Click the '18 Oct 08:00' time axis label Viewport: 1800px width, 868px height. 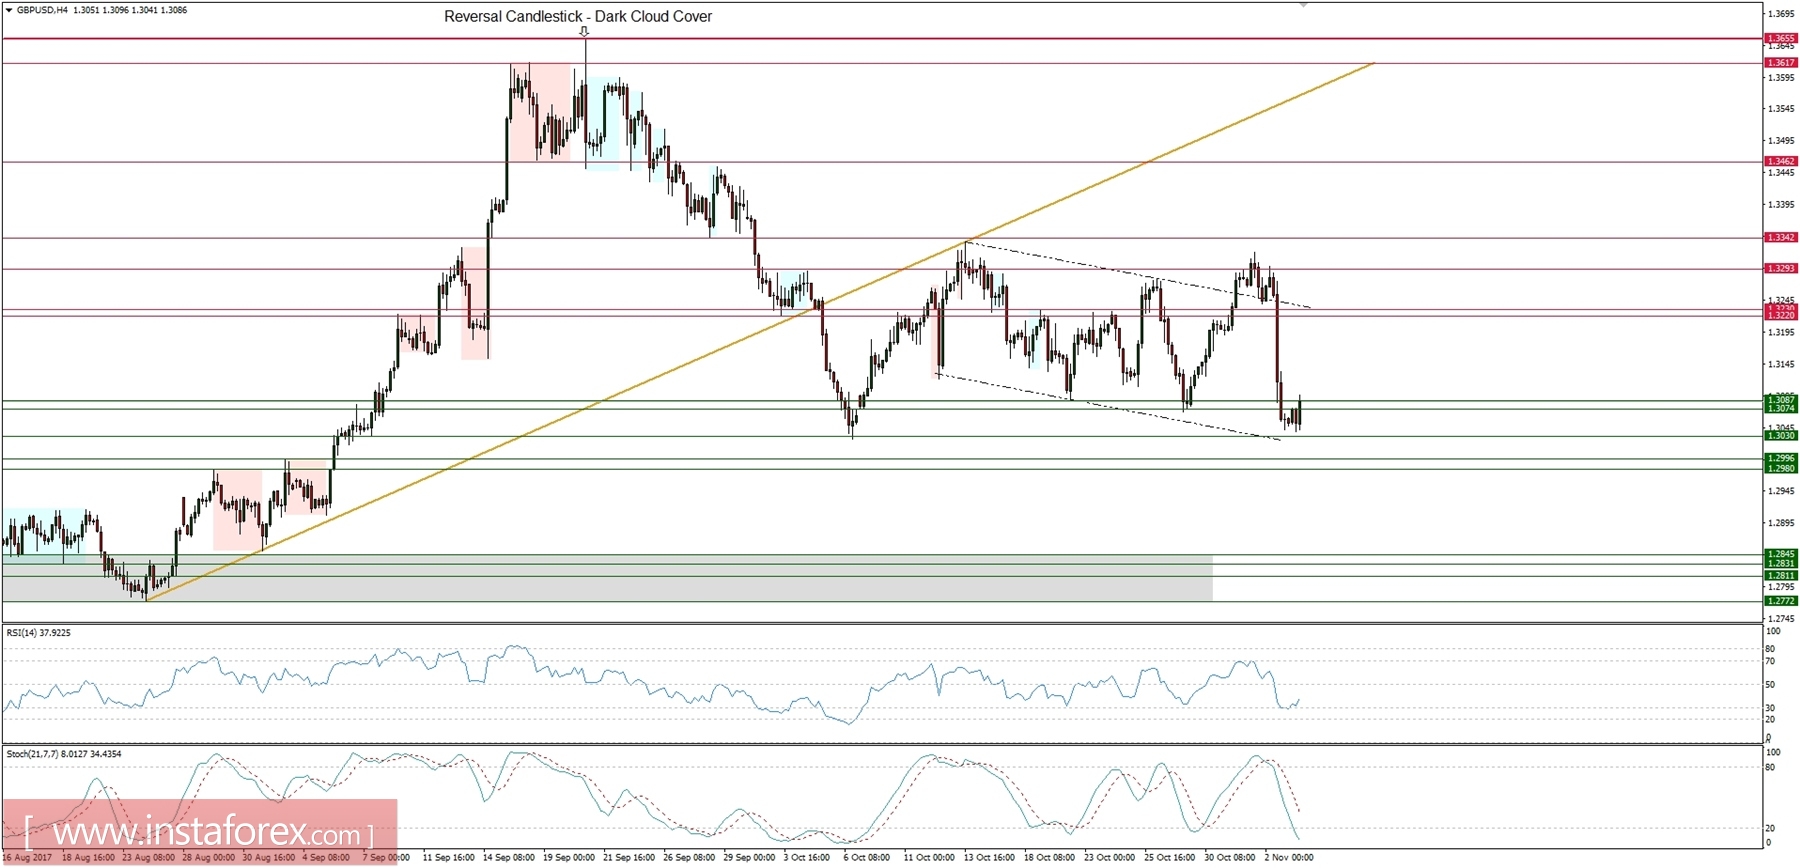point(1049,857)
